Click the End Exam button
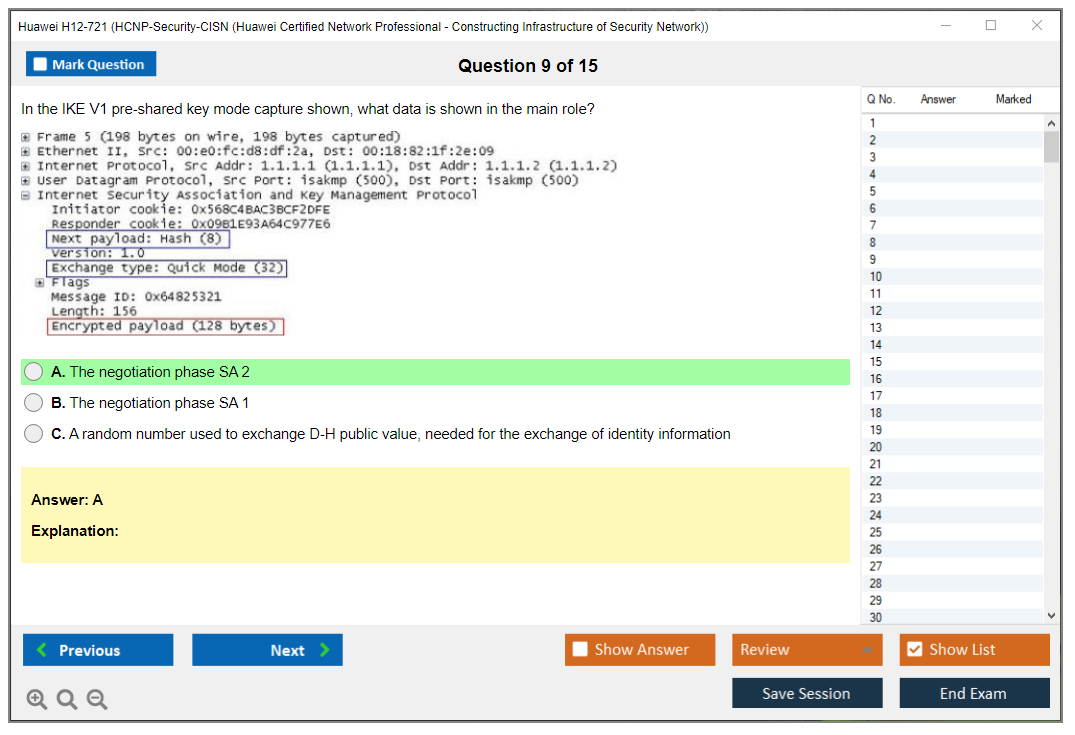The width and height of the screenshot is (1075, 735). (973, 693)
